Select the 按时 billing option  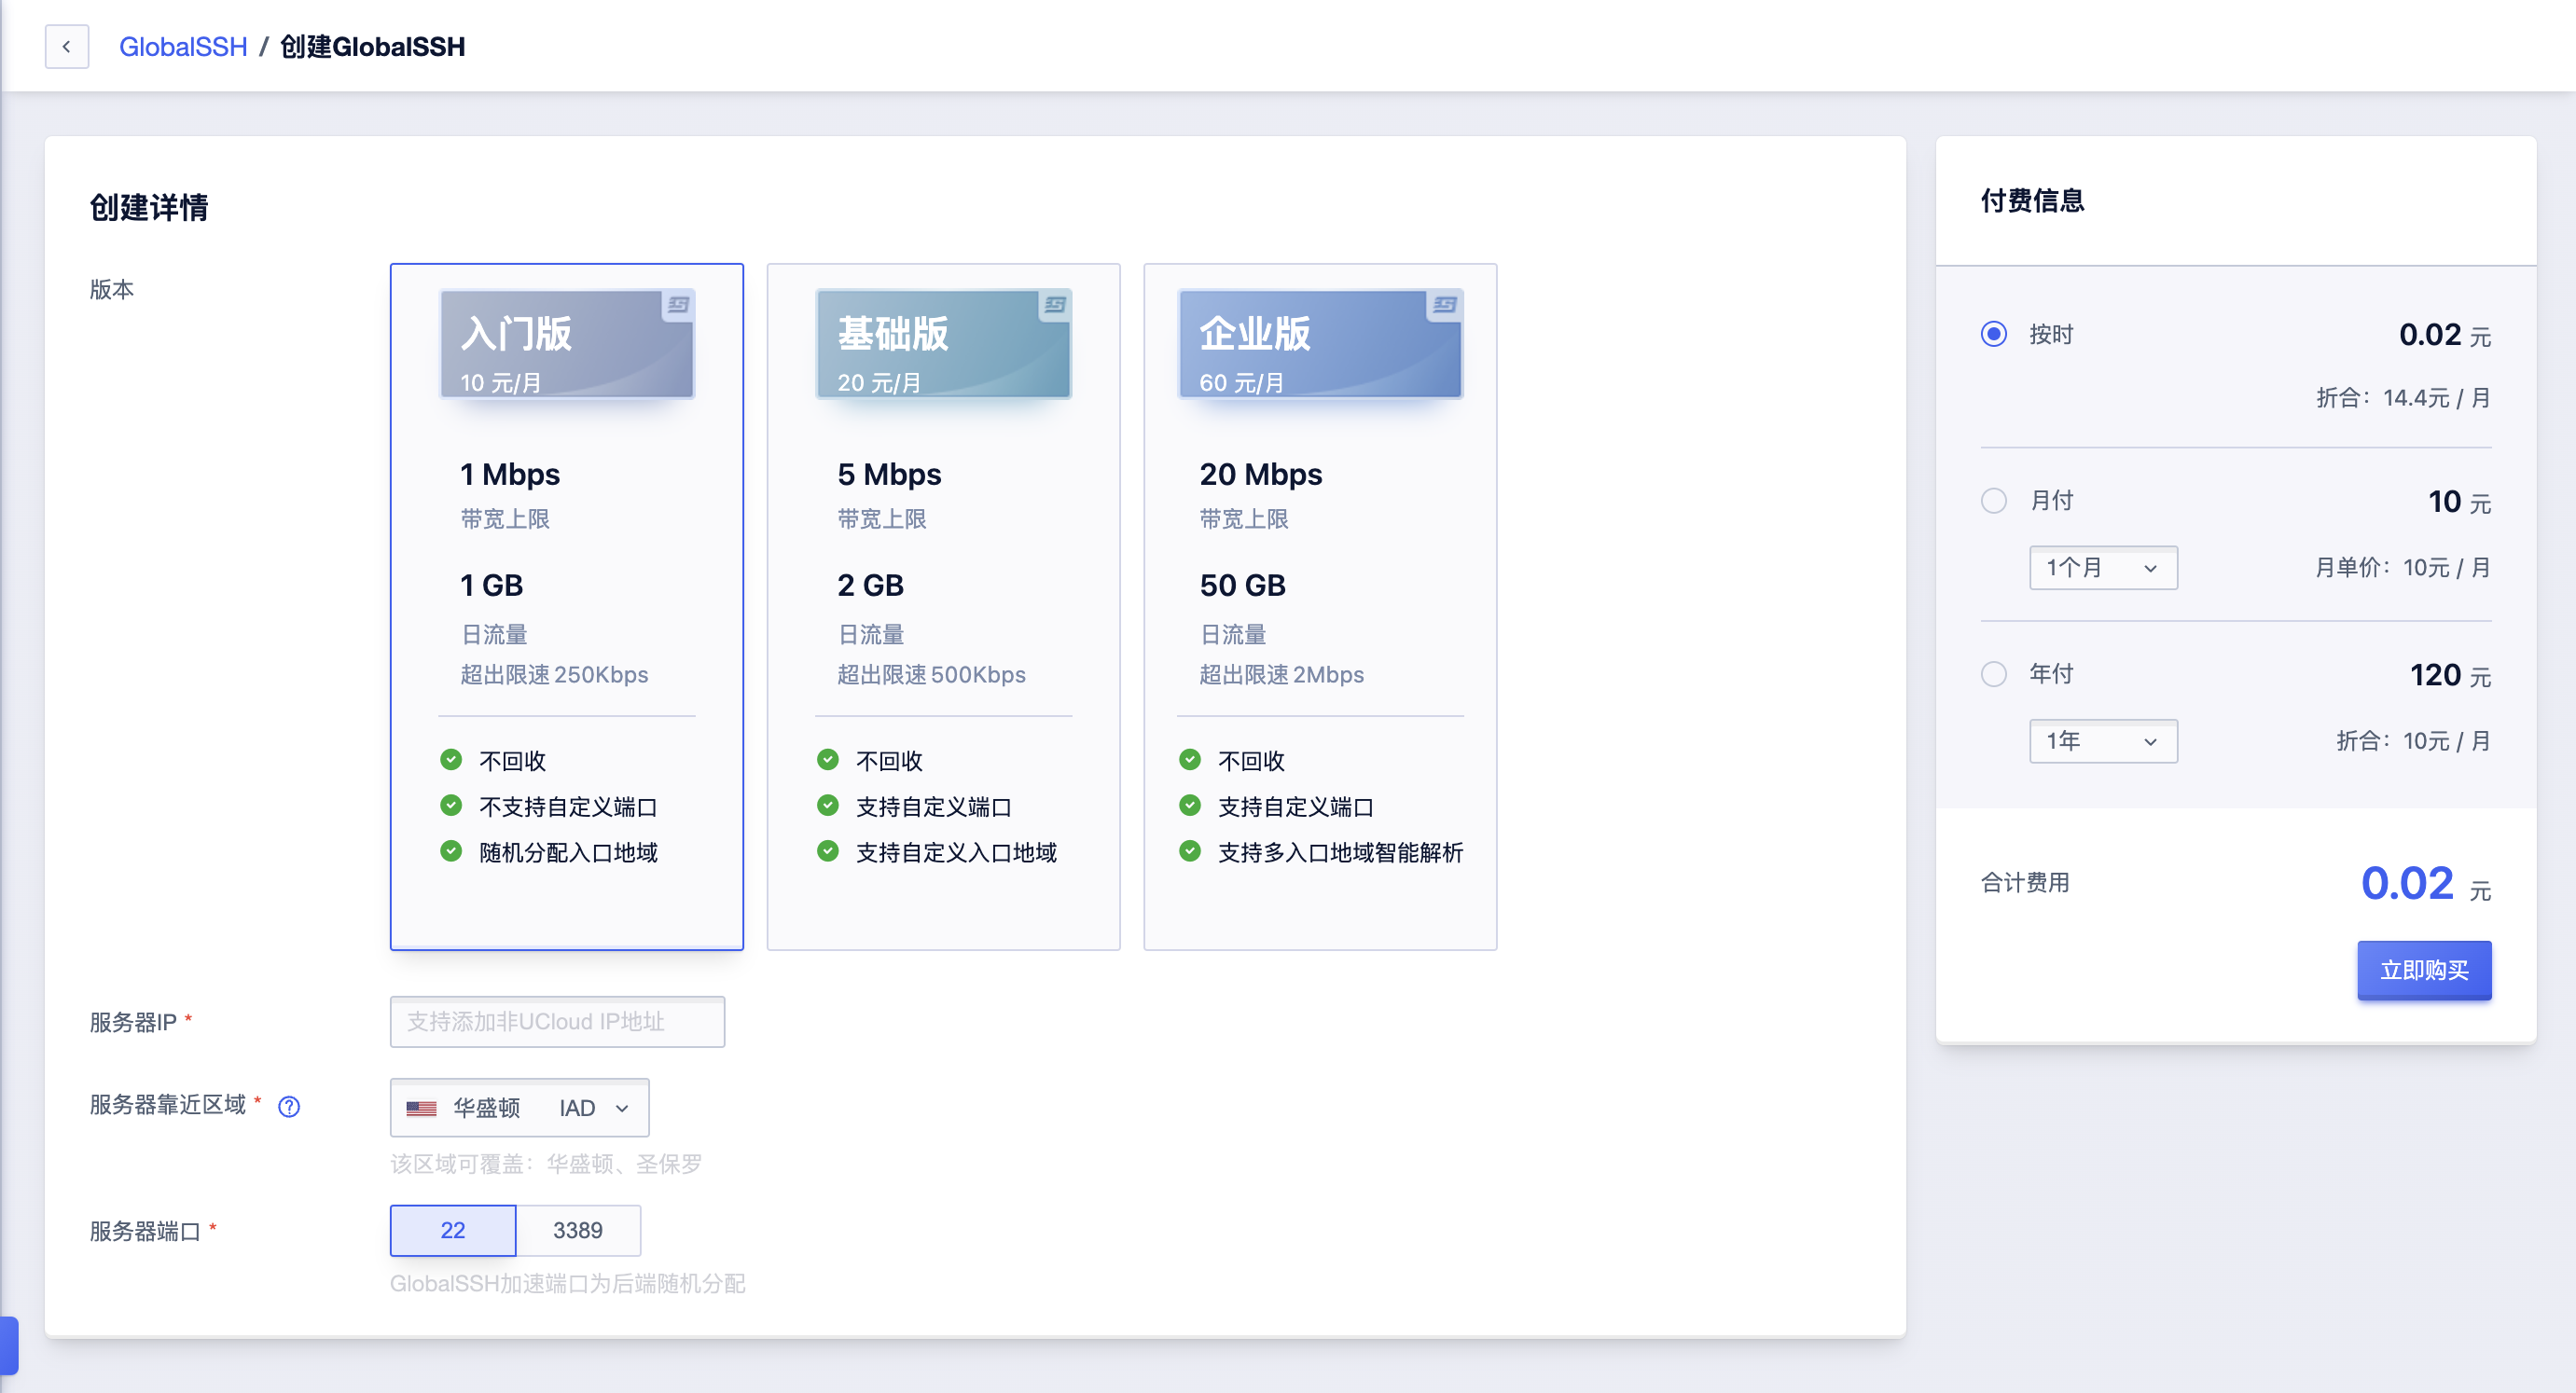tap(1993, 335)
